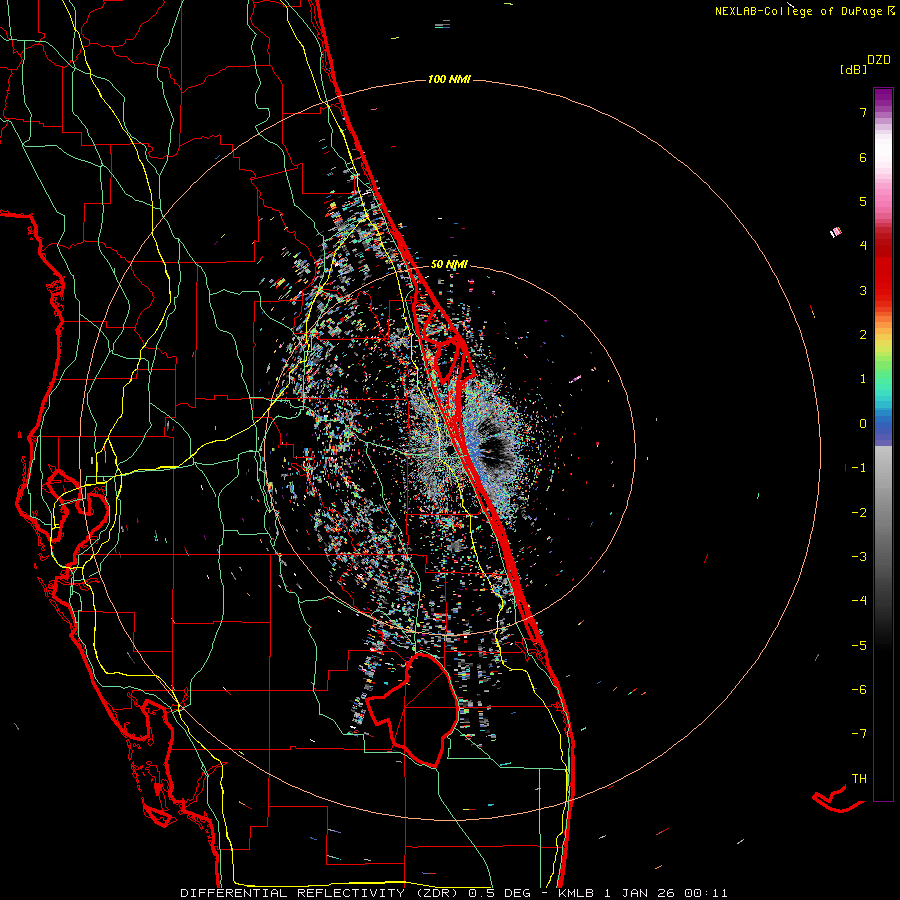Select the -4 value on the color scale
The image size is (900, 900).
pyautogui.click(x=859, y=601)
